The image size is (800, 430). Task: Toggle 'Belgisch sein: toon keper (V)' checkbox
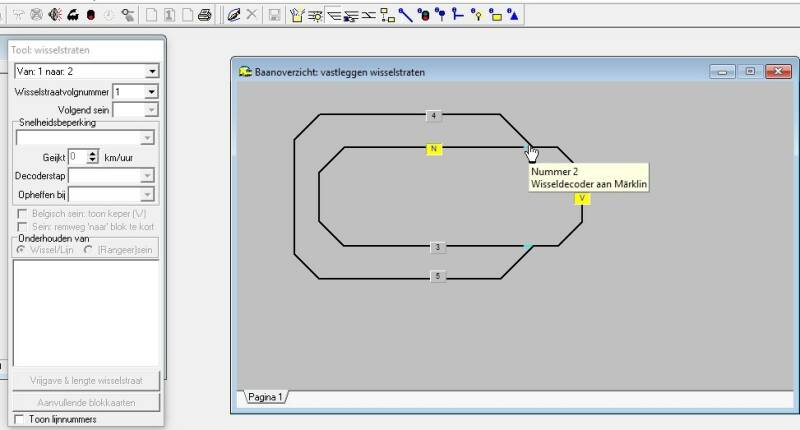[x=22, y=213]
